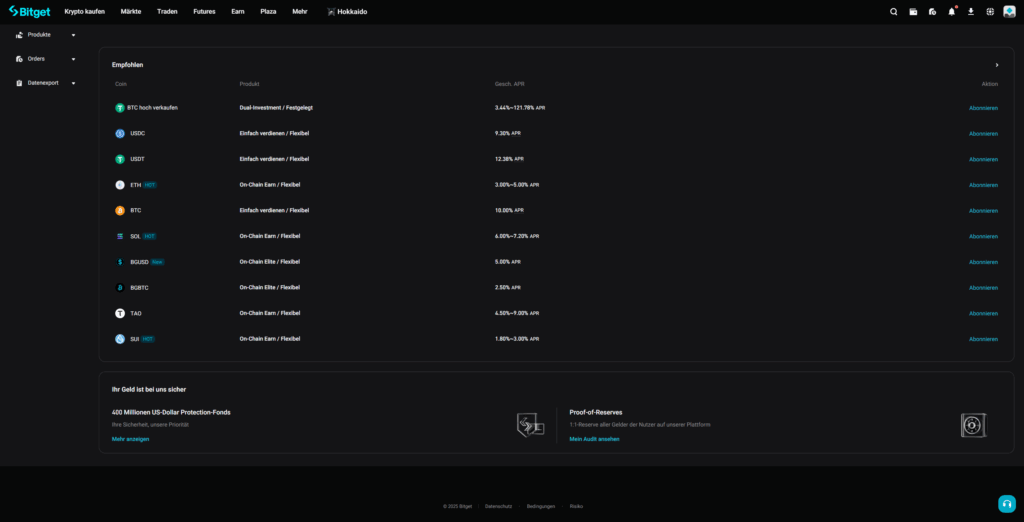Click the ETH coin icon
This screenshot has width=1024, height=522.
tap(120, 185)
